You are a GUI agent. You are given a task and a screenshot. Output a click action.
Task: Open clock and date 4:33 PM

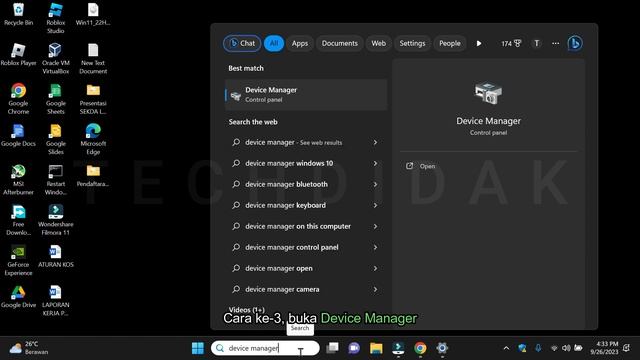coord(604,348)
